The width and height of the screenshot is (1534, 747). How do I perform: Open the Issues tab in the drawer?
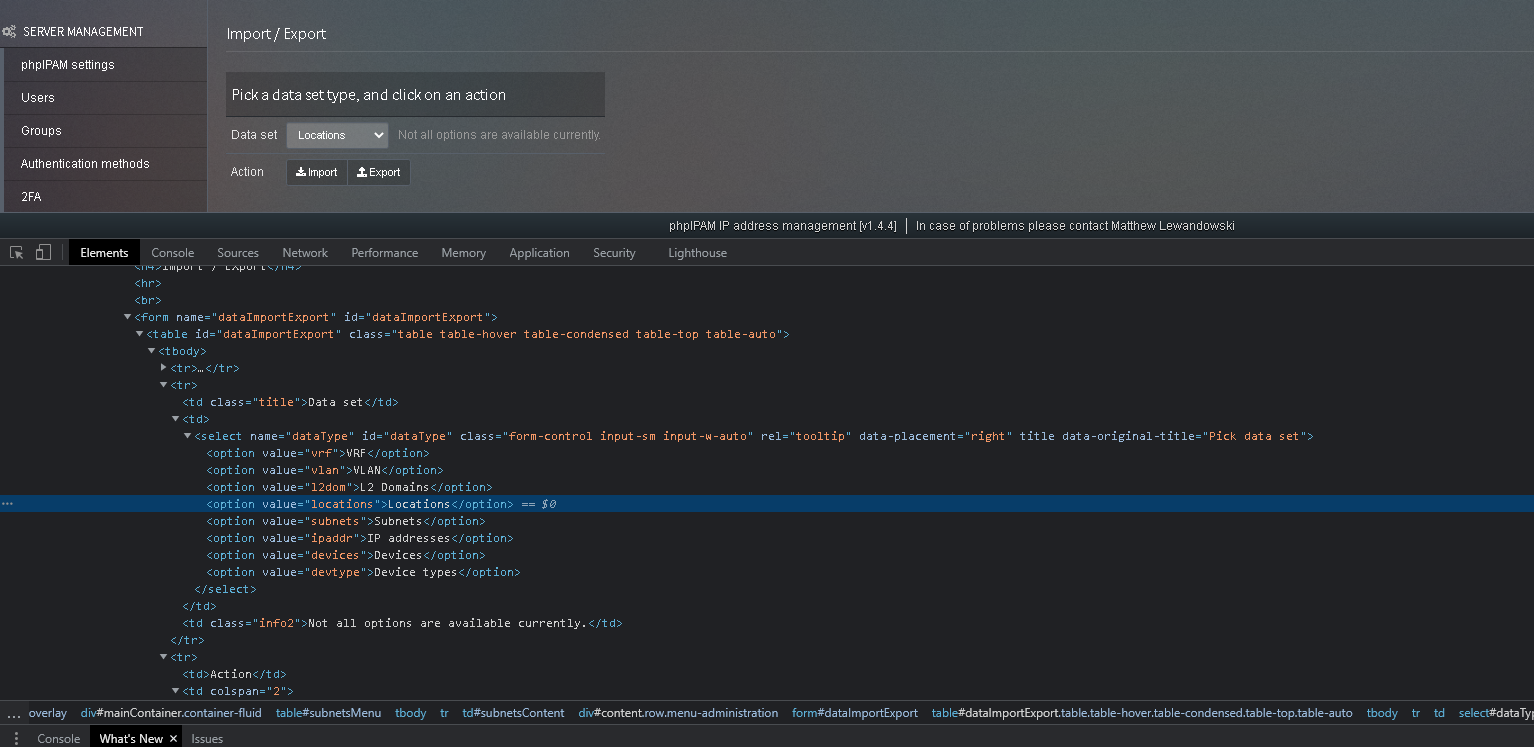coord(206,738)
